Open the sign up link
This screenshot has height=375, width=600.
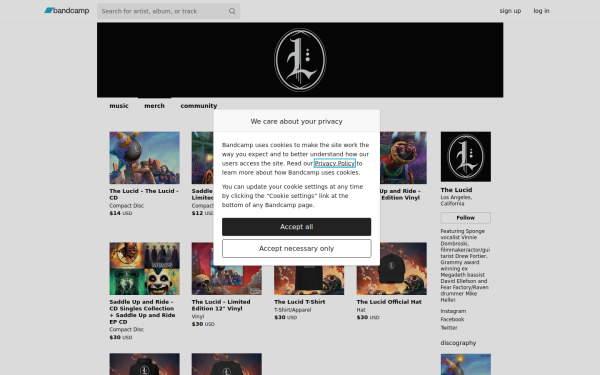pyautogui.click(x=510, y=11)
